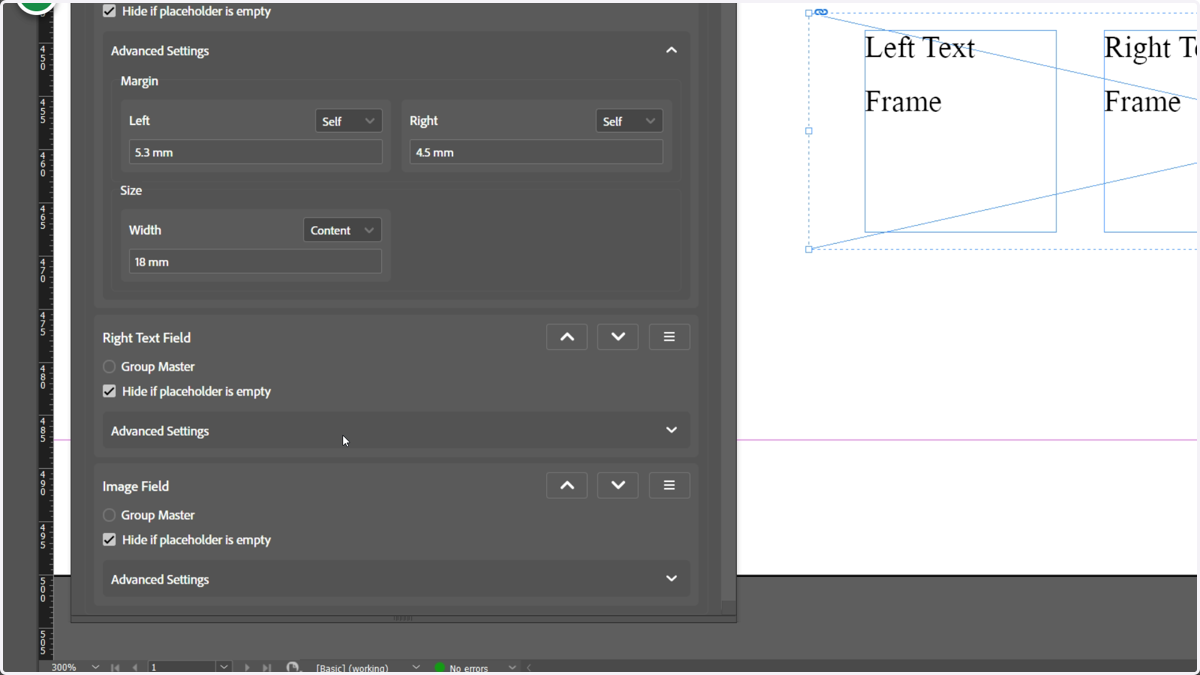Click the status bar scroll-left arrow
The width and height of the screenshot is (1200, 675).
(x=529, y=667)
